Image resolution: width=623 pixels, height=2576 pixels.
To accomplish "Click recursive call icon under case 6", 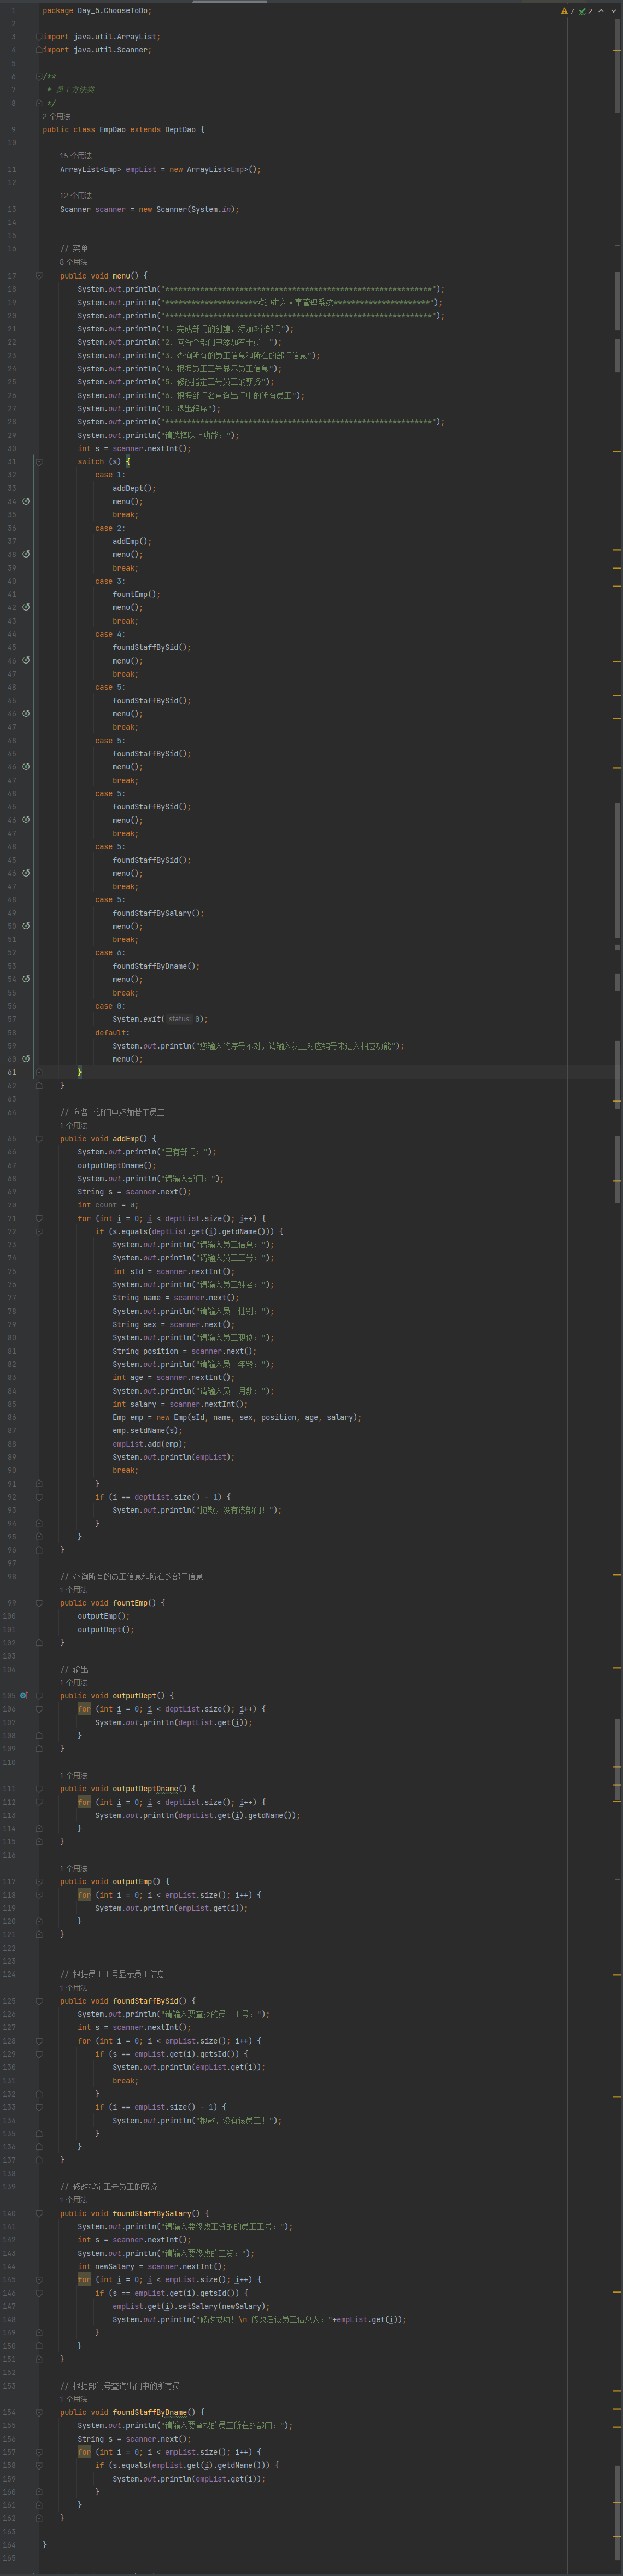I will pos(26,979).
